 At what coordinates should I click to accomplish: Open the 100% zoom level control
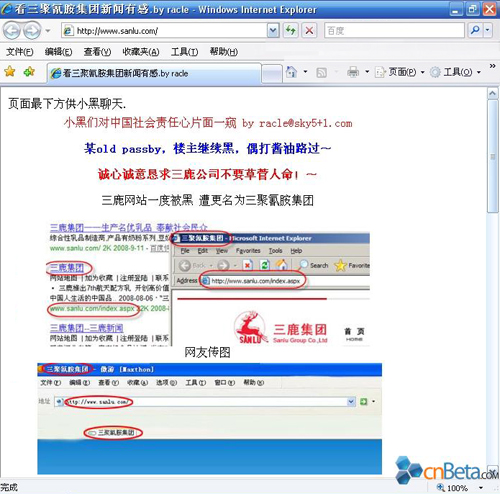coord(452,488)
